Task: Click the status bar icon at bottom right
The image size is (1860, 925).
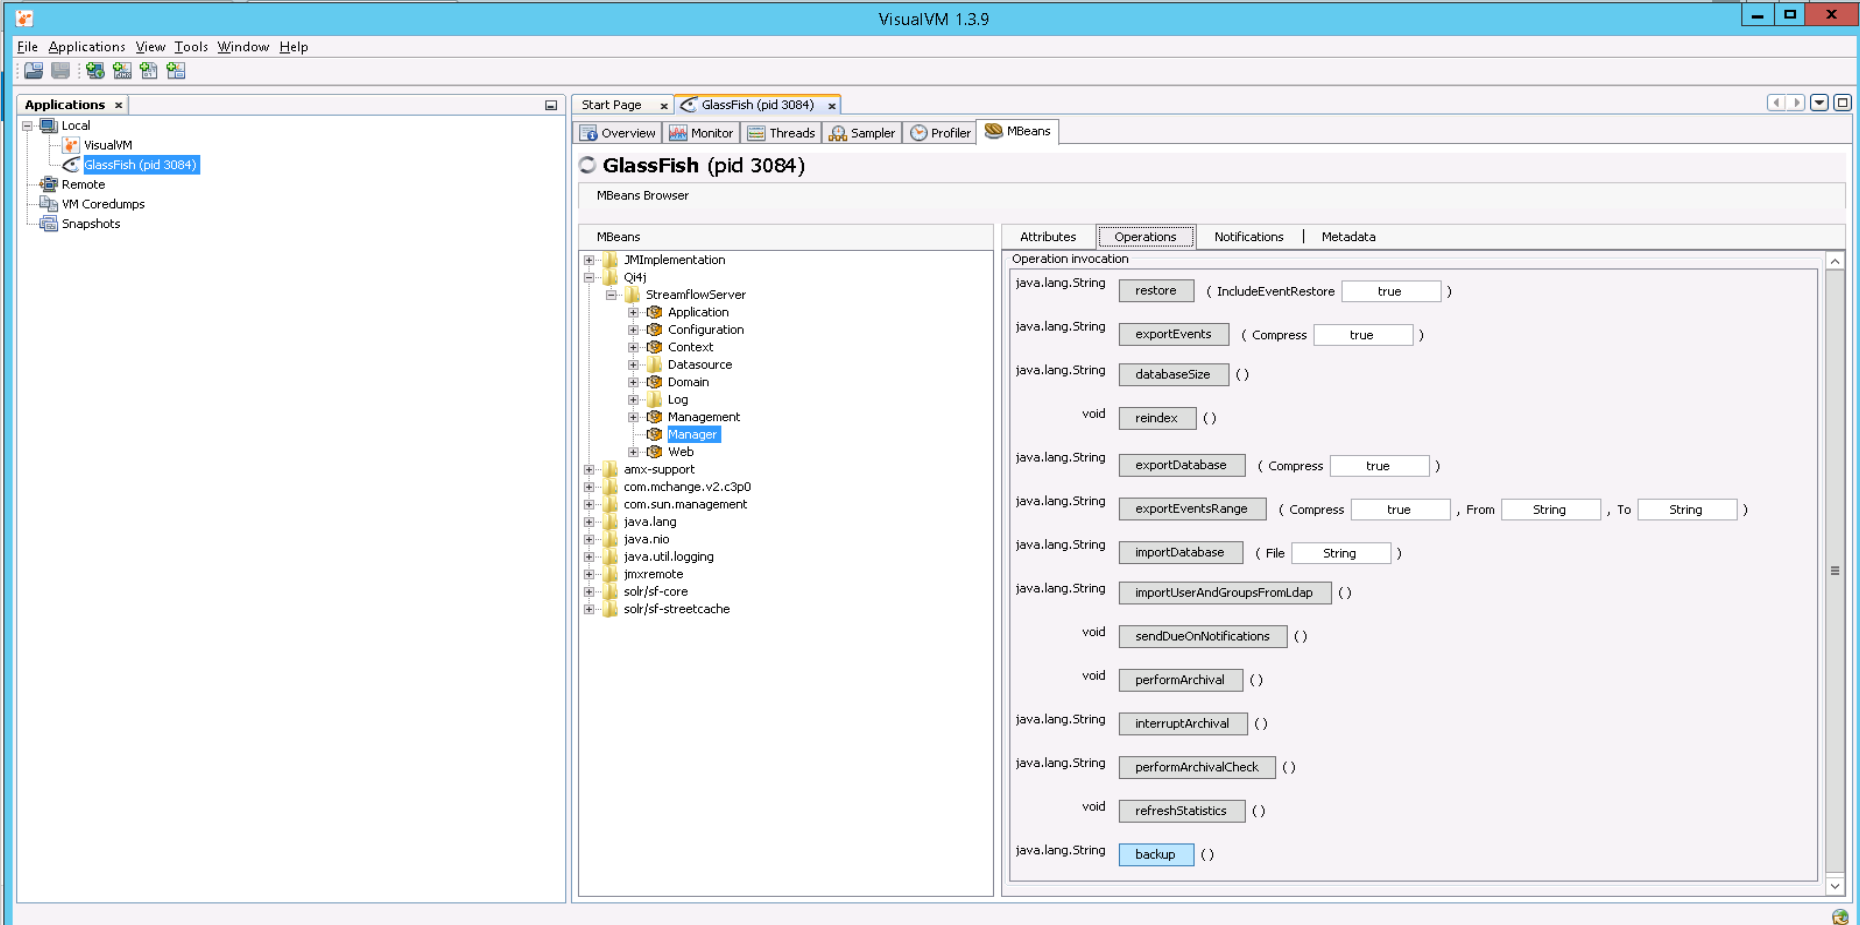Action: click(x=1840, y=917)
